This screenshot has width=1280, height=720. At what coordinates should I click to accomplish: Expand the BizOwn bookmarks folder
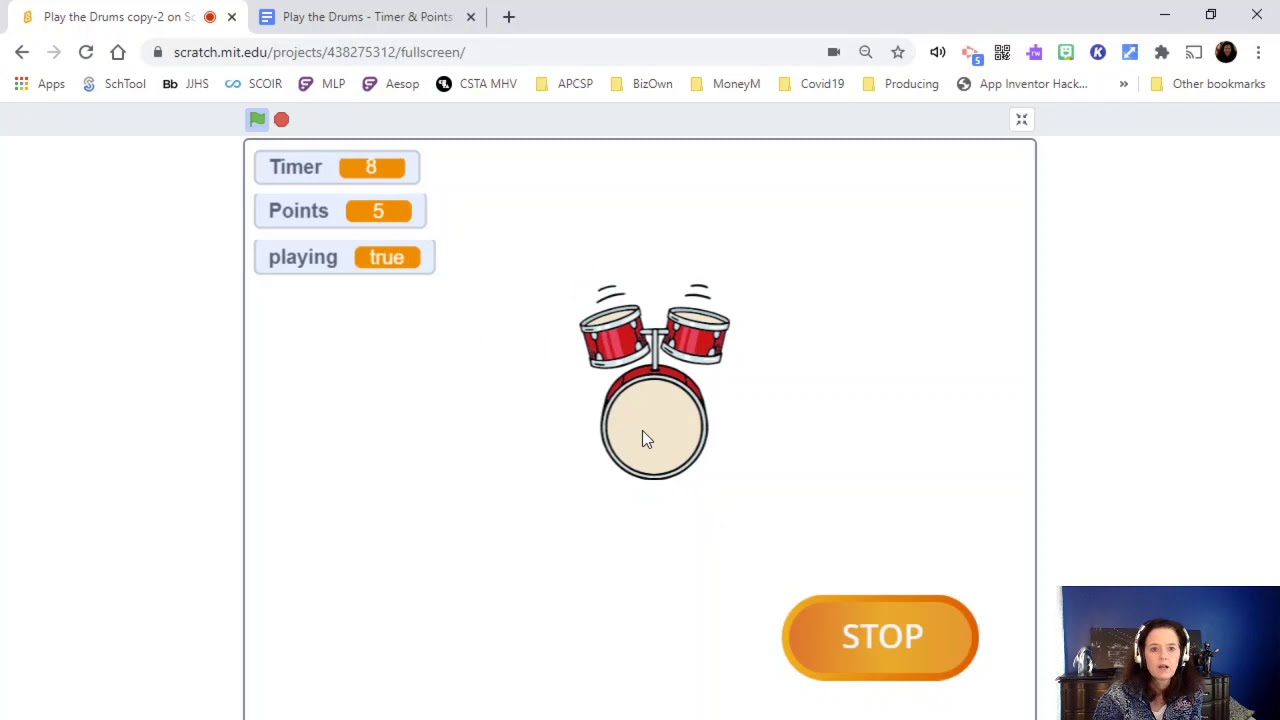641,84
